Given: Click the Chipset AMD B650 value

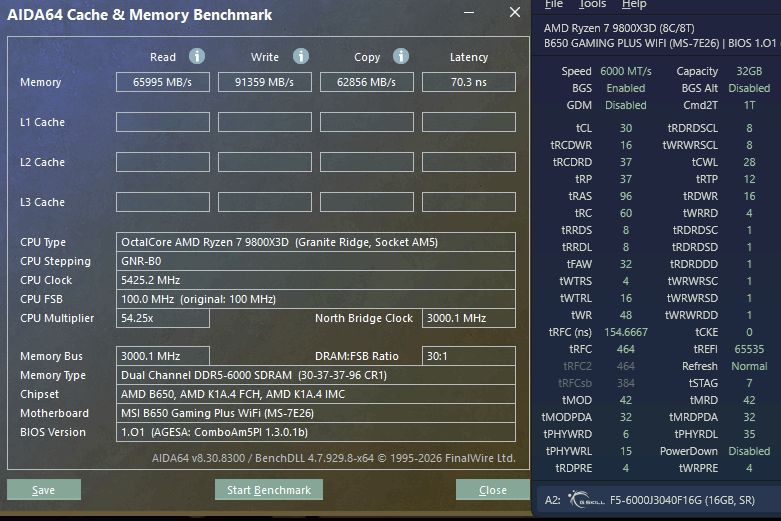Looking at the screenshot, I should pos(316,394).
